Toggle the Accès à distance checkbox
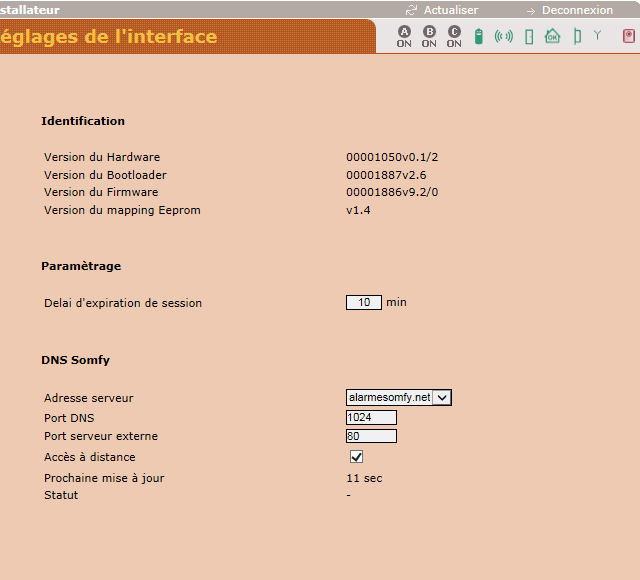640x580 pixels. coord(356,457)
